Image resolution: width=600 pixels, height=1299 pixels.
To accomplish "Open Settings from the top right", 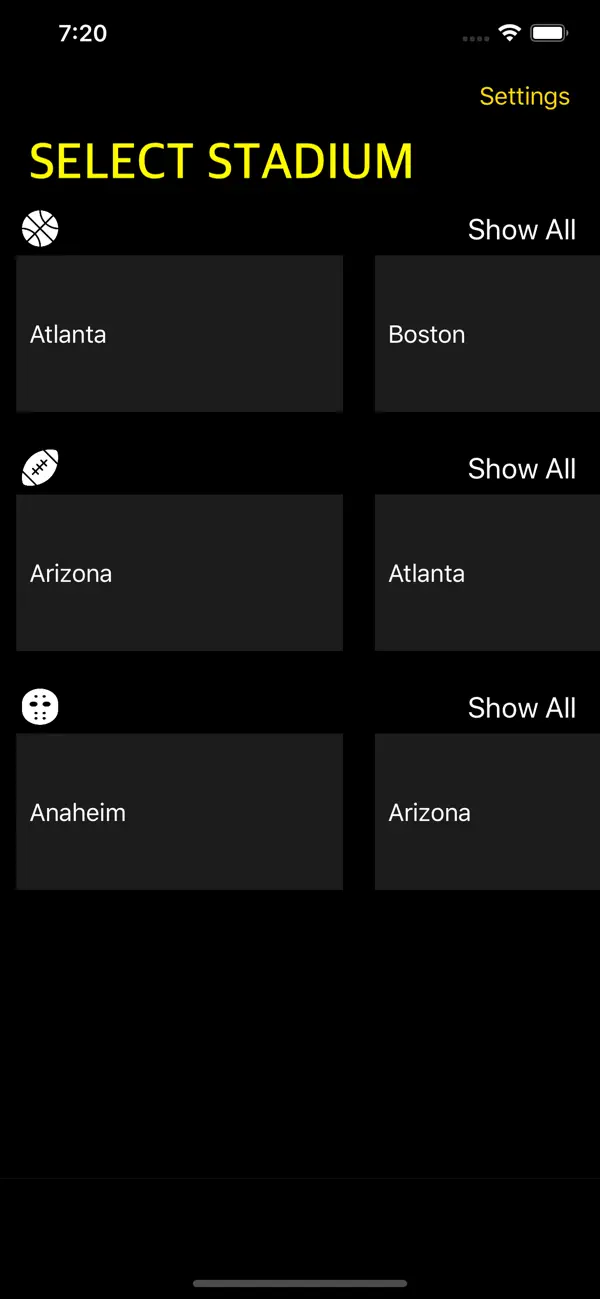I will tap(524, 96).
